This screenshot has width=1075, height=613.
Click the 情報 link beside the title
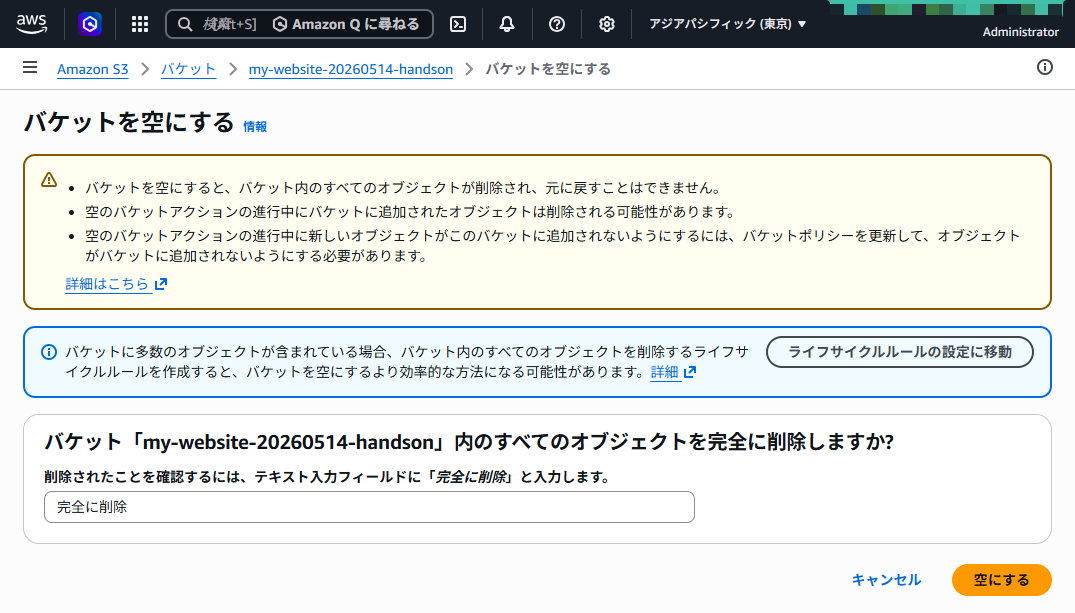pyautogui.click(x=255, y=127)
